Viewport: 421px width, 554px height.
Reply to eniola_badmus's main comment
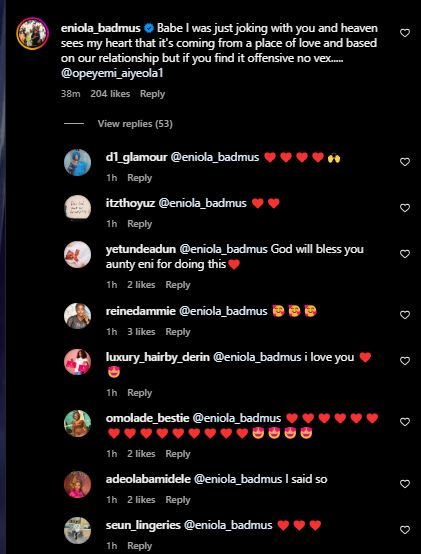tap(152, 94)
